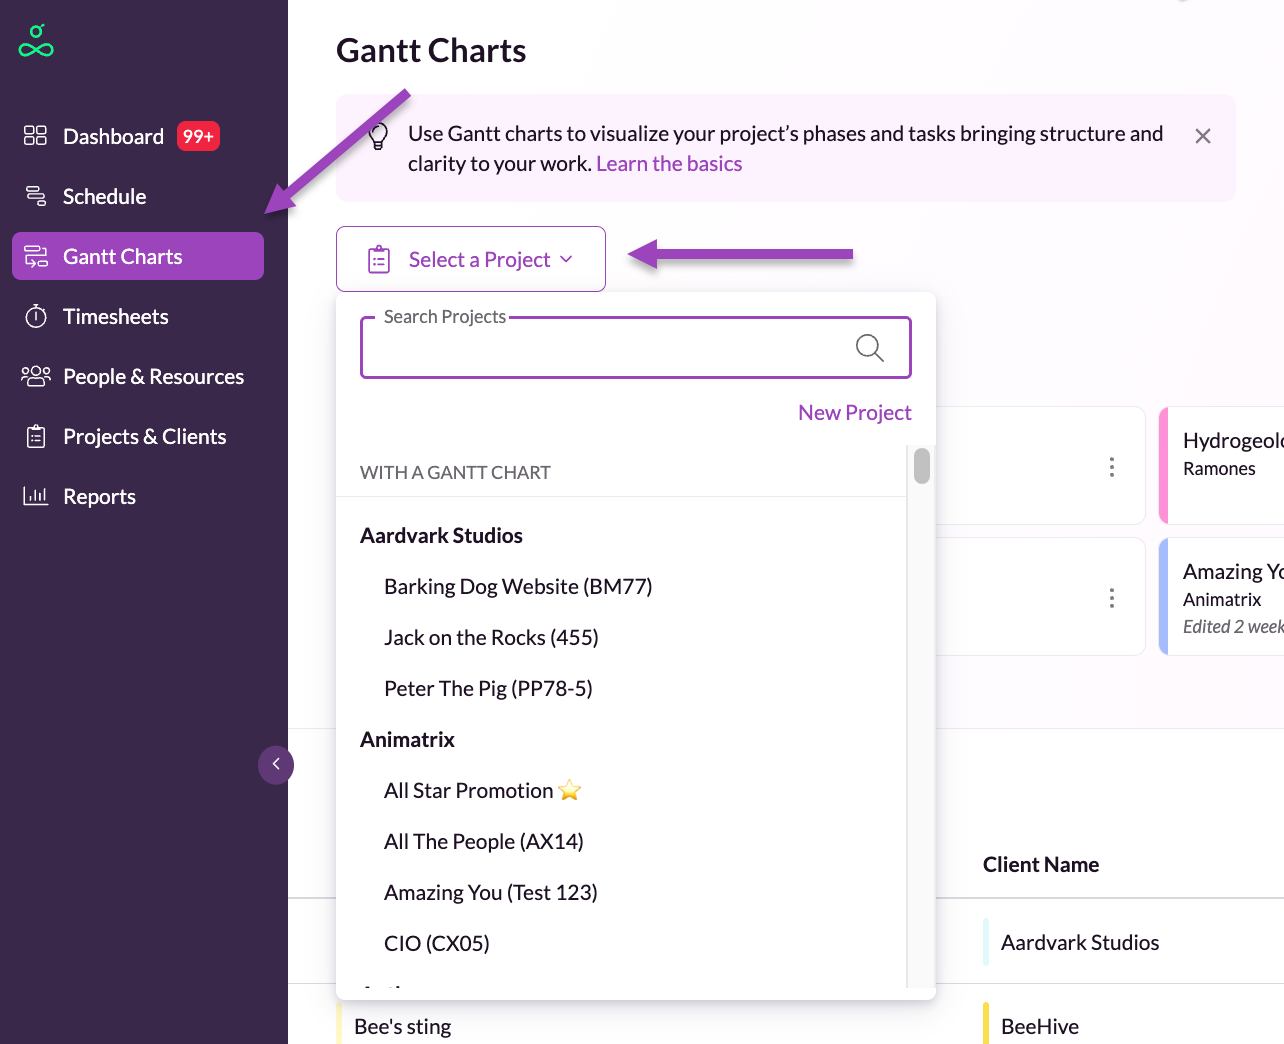Open the three-dot menu beside Amazing You card
The image size is (1284, 1044).
(1111, 598)
